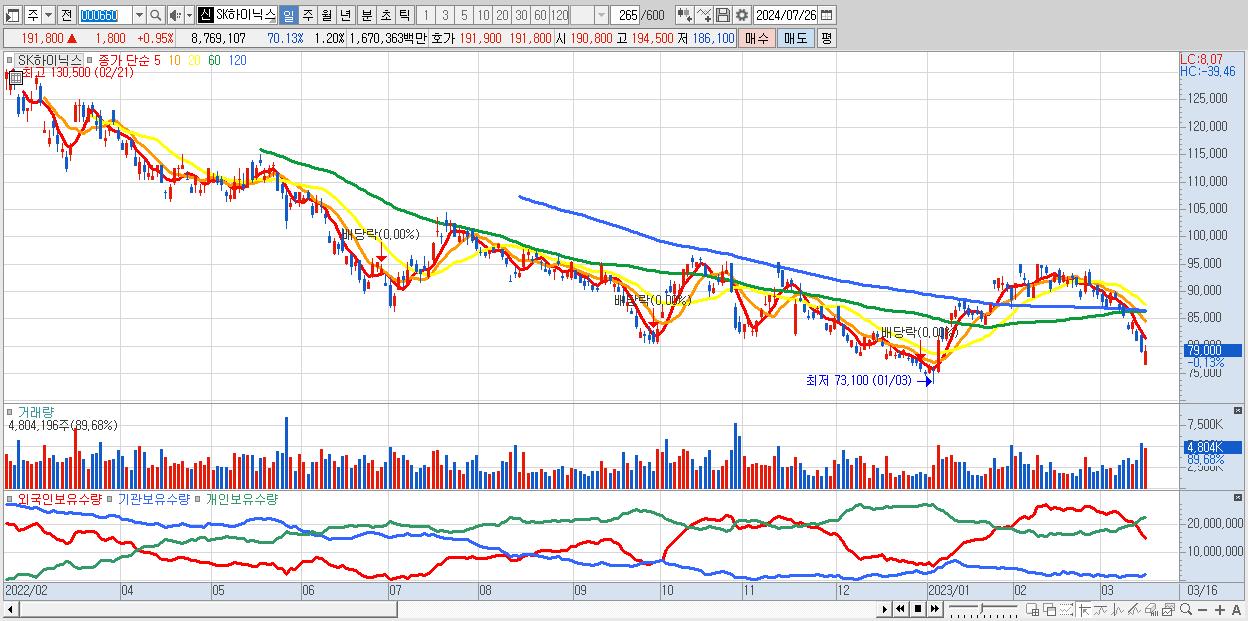1248x621 pixels.
Task: Click the date field 2024/07/26
Action: pyautogui.click(x=785, y=15)
